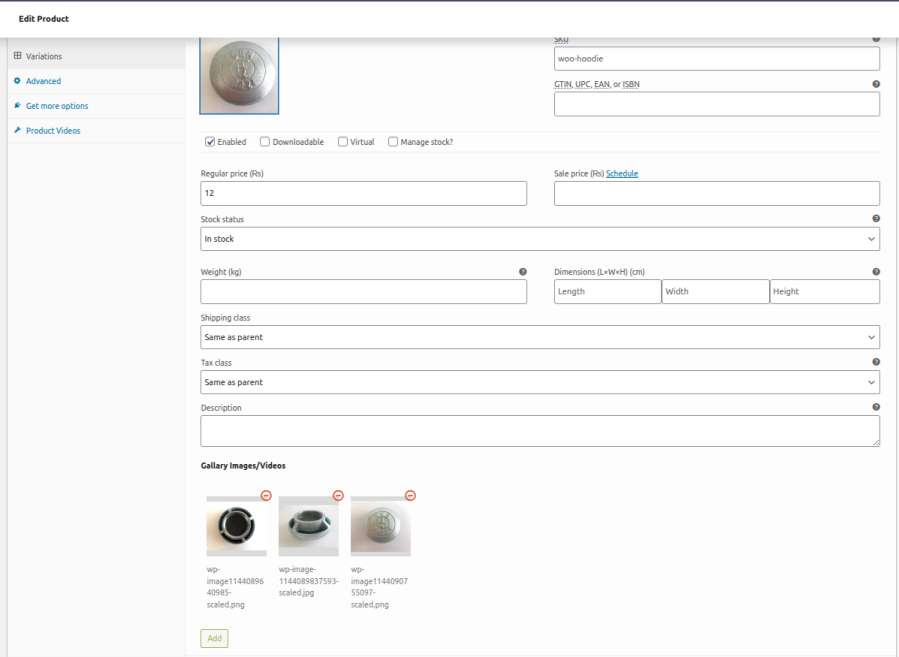The image size is (899, 657).
Task: Remove the third gallery image with minus icon
Action: pyautogui.click(x=410, y=496)
